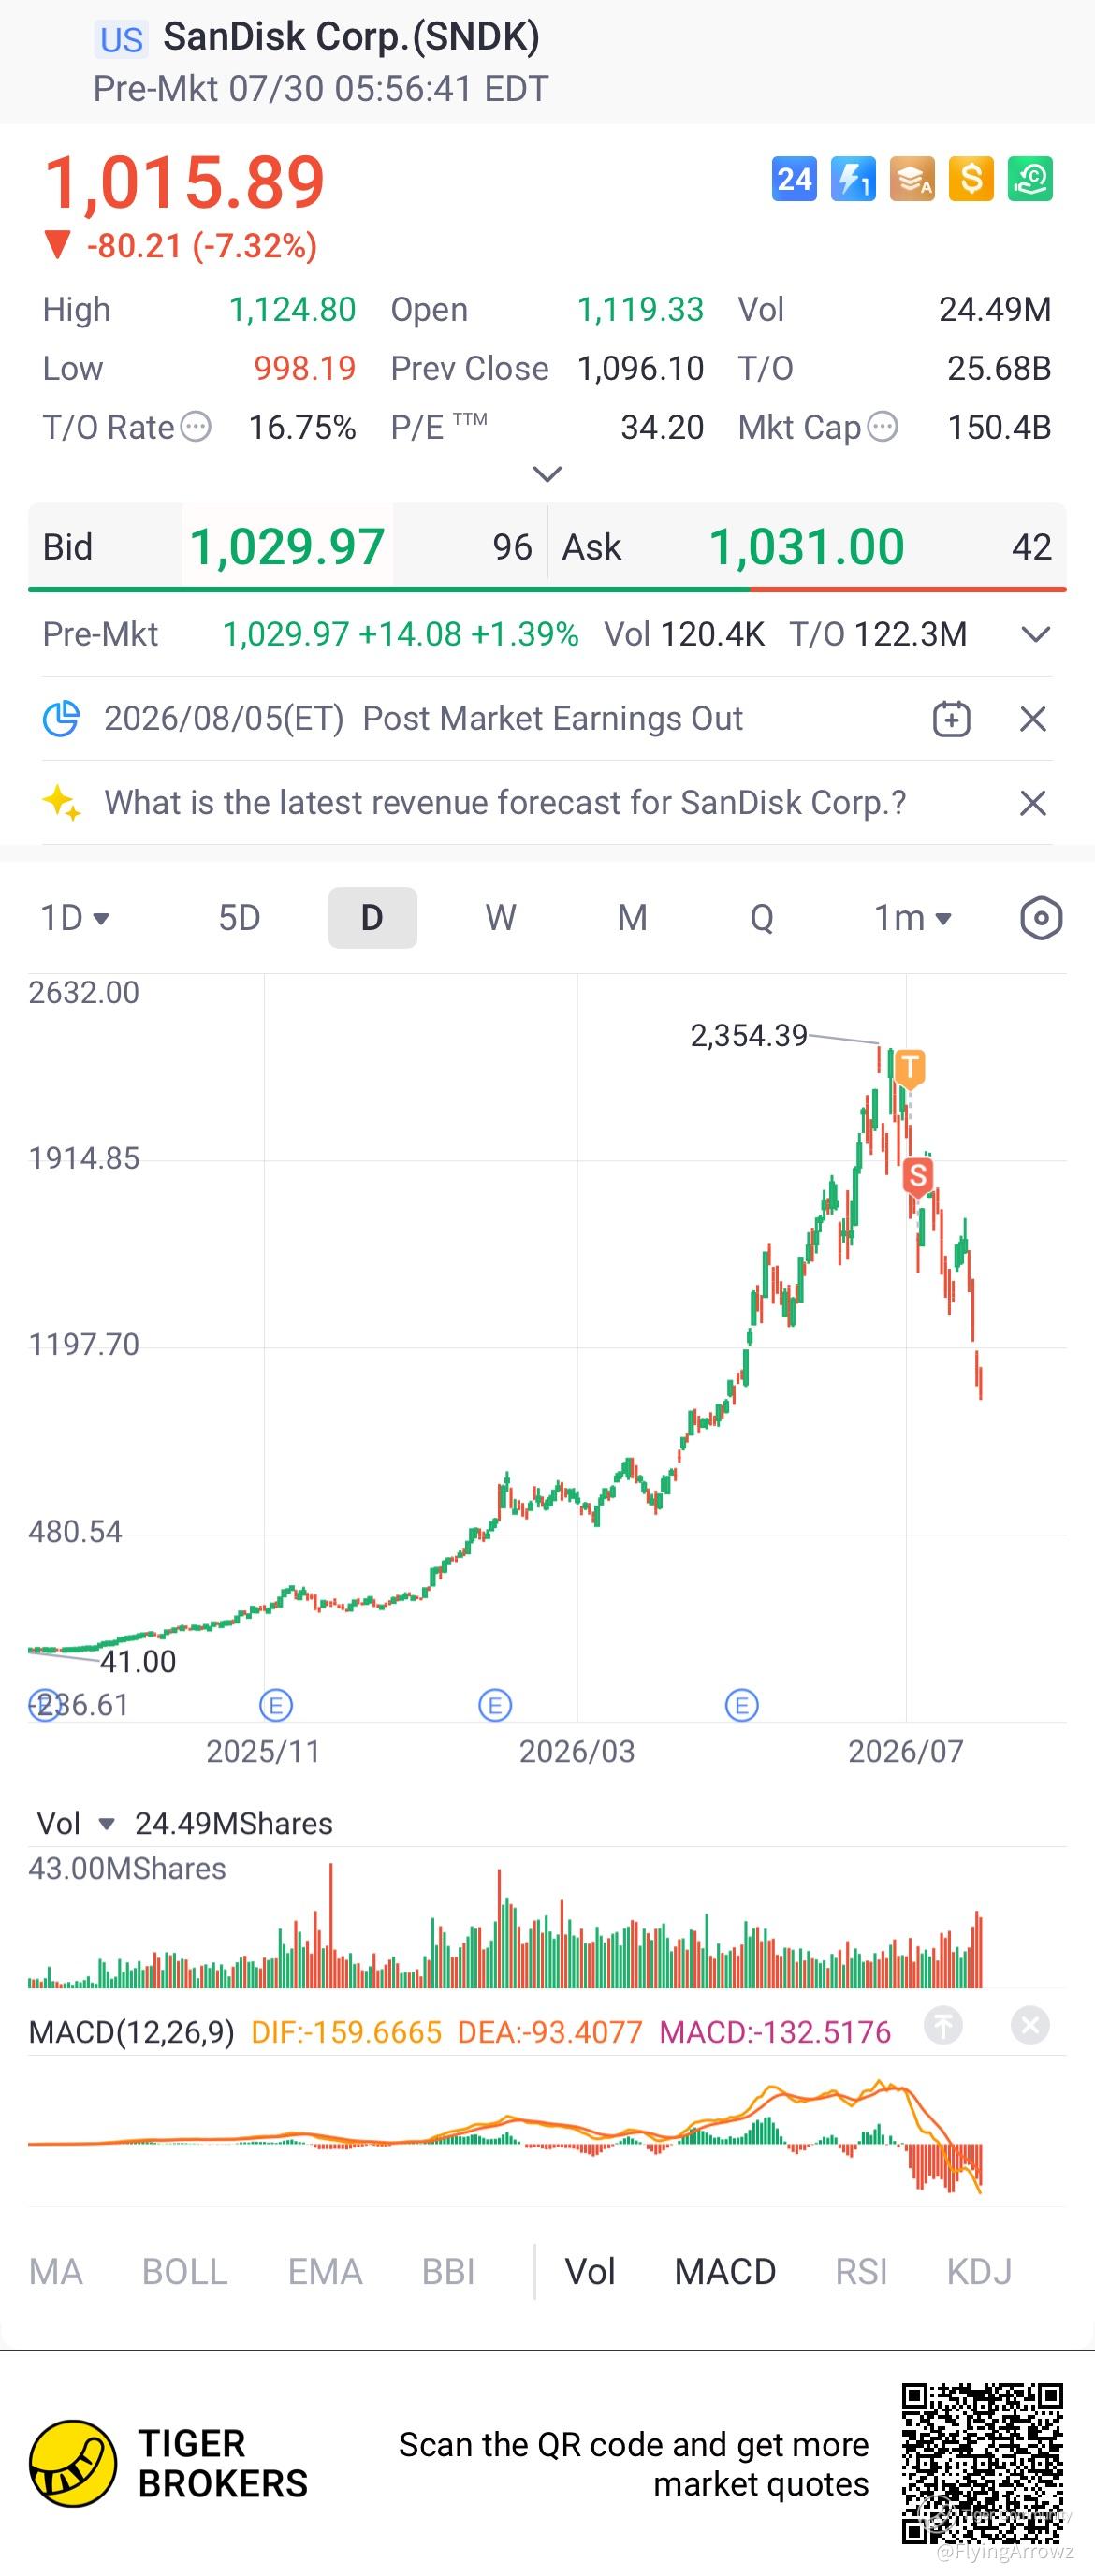Enable the BOLL overlay indicator
Image resolution: width=1095 pixels, height=2576 pixels.
pos(185,2272)
